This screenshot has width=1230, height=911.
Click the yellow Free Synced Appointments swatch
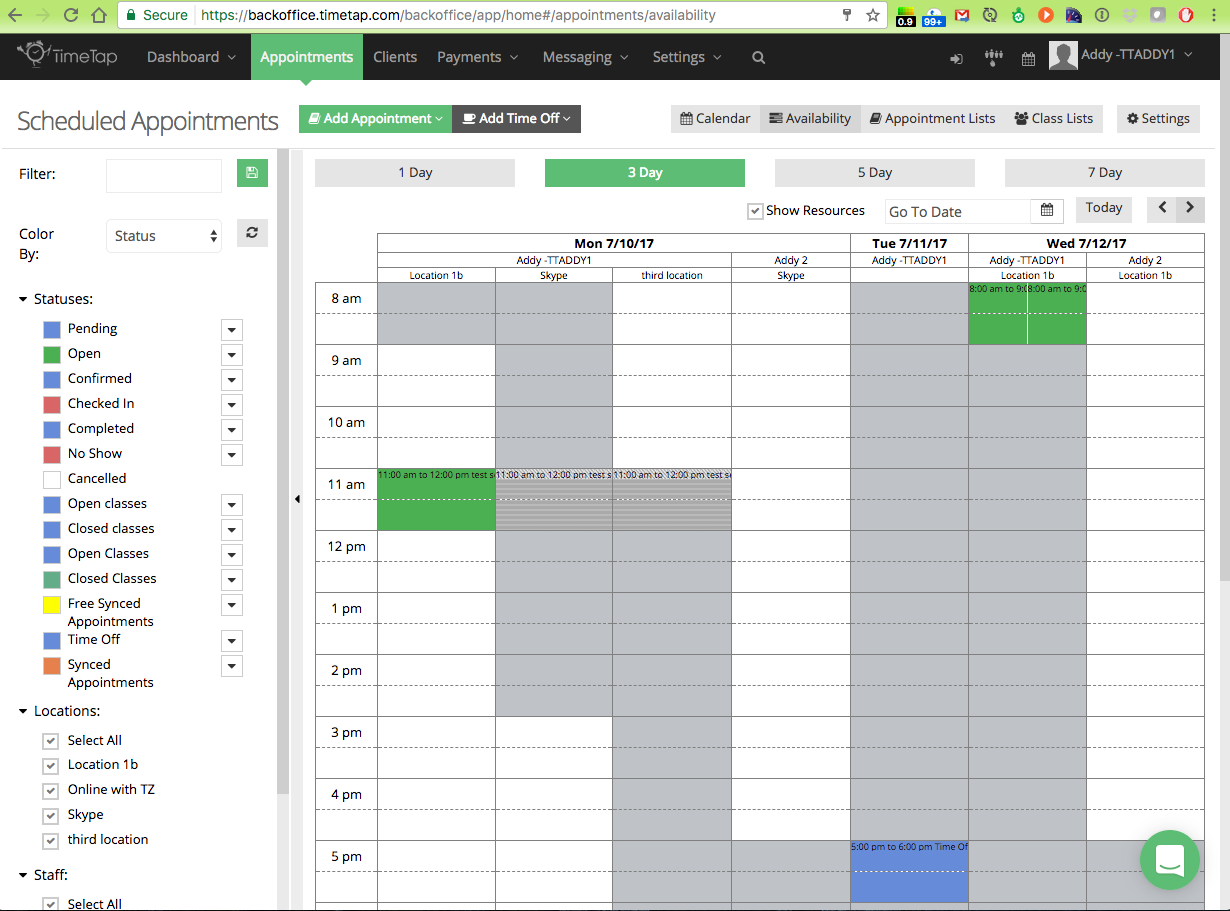pyautogui.click(x=52, y=605)
